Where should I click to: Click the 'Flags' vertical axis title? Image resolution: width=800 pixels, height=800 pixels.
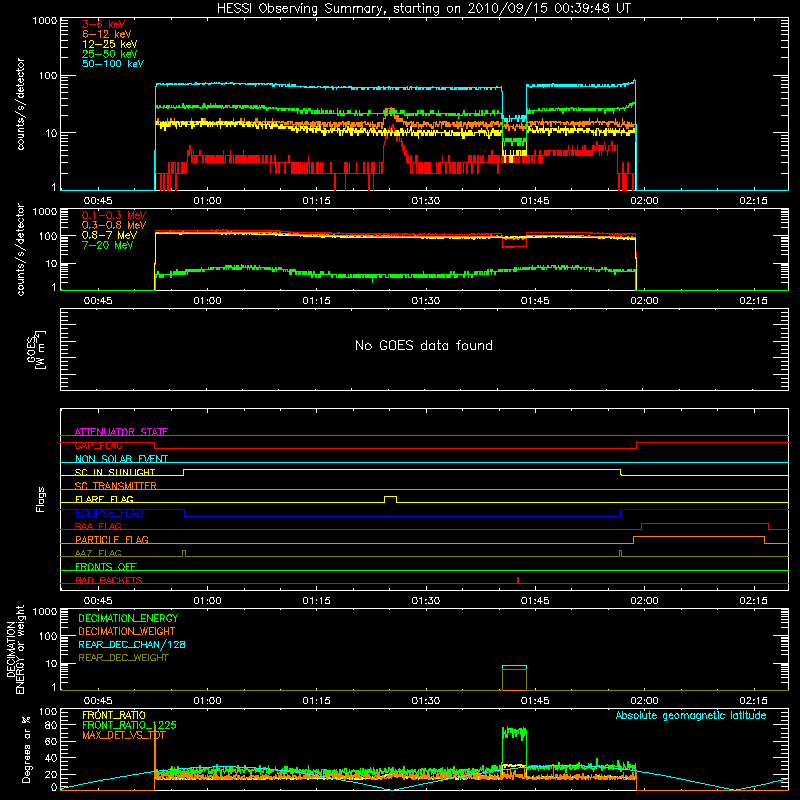pos(41,499)
